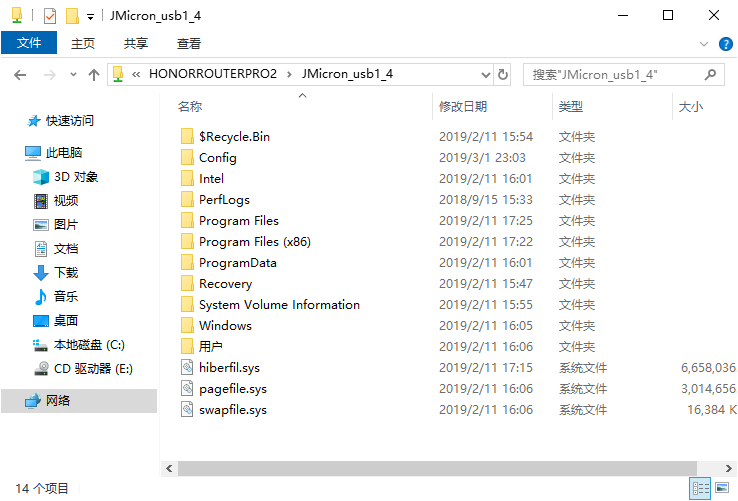Select the hiberfil.sys file icon
This screenshot has height=501, width=738.
(187, 368)
